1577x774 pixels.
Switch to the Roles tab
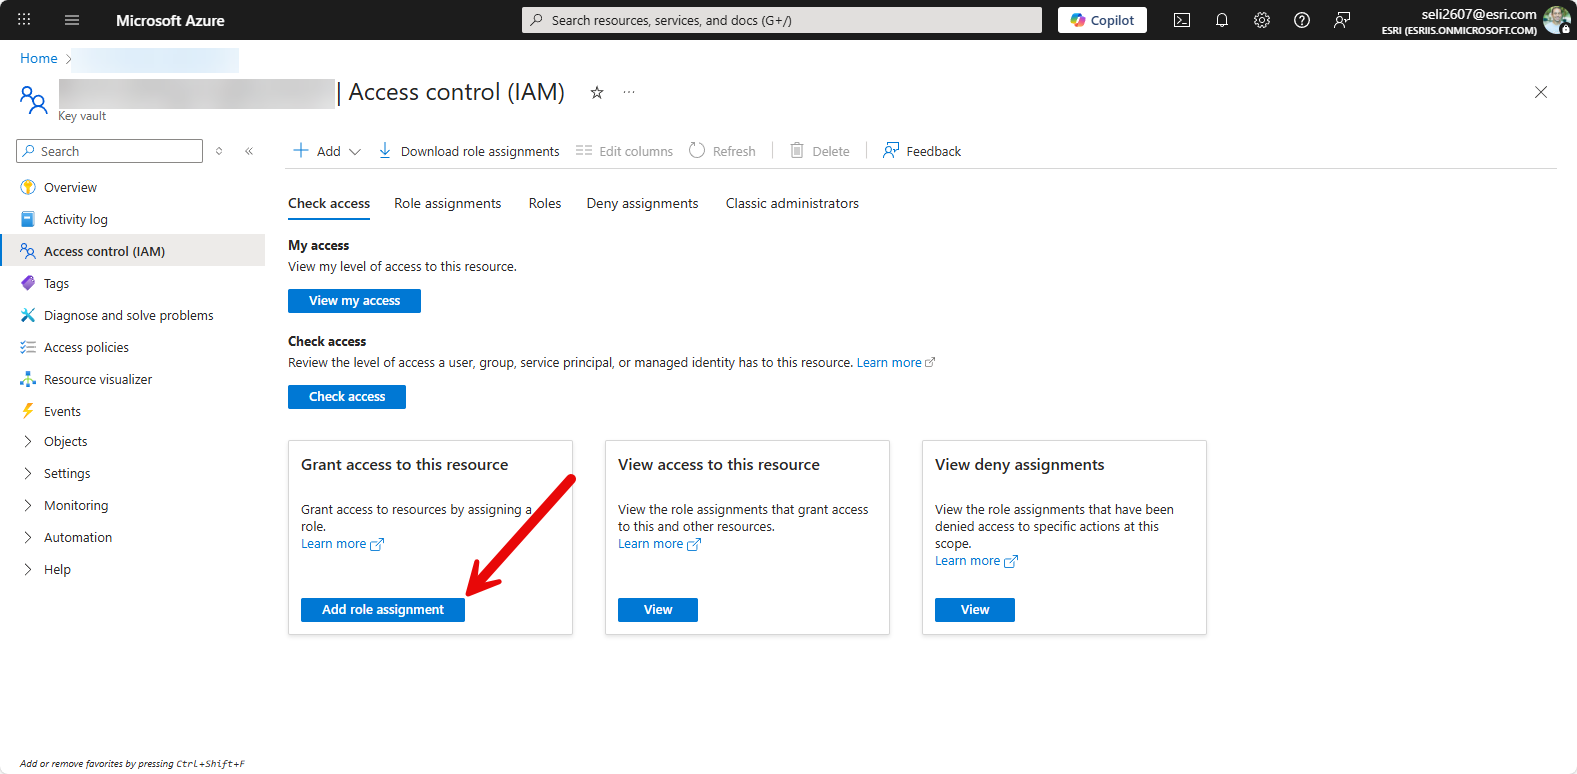point(545,203)
